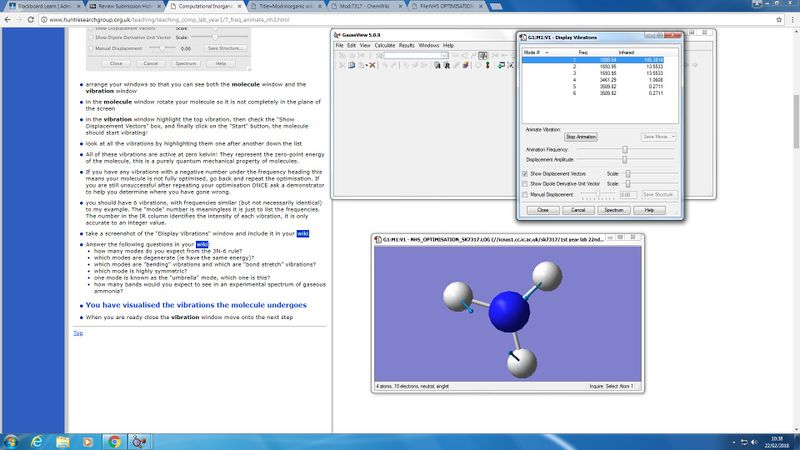This screenshot has width=800, height=450.
Task: Click the red X delete icon in GaussView toolbar
Action: pos(373,65)
